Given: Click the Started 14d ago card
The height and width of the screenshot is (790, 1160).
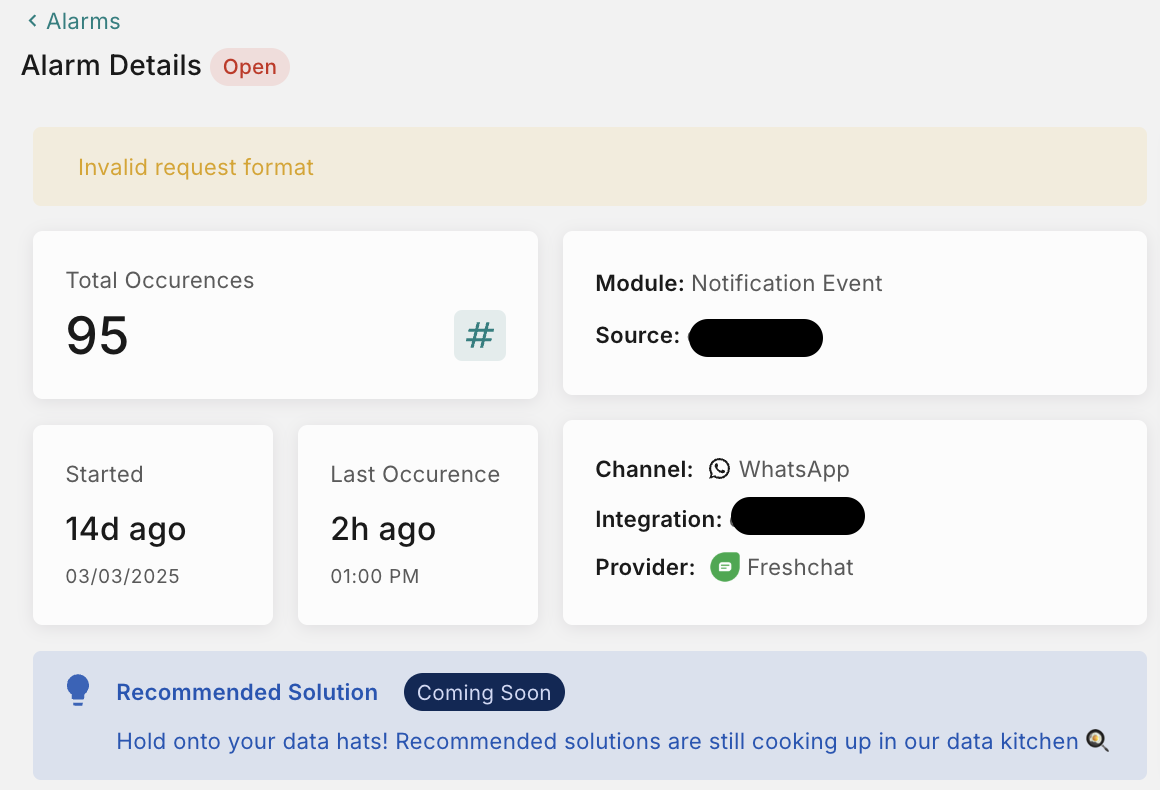Looking at the screenshot, I should click(153, 525).
